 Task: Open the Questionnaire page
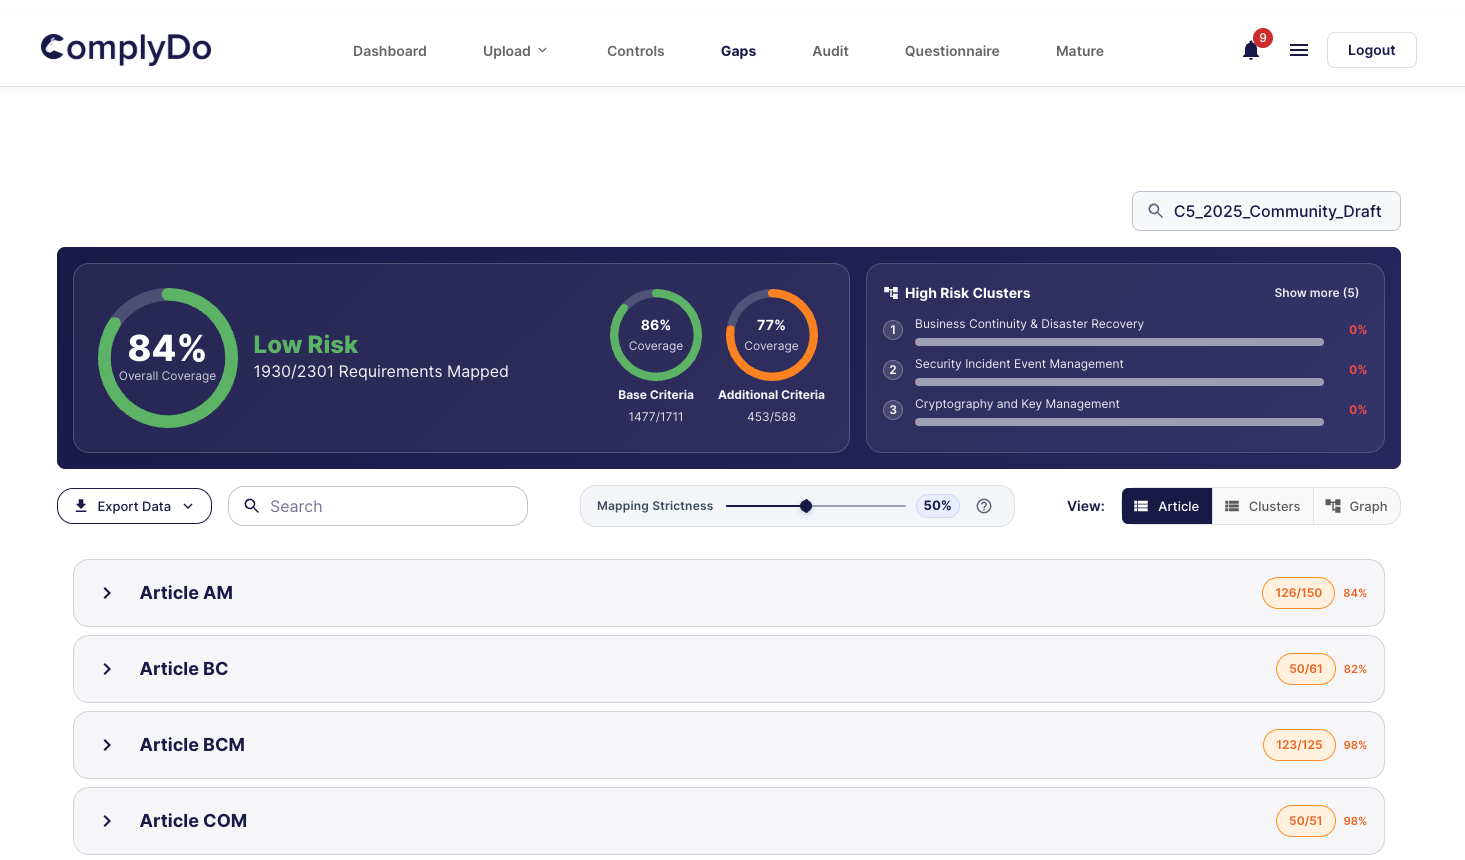[951, 51]
